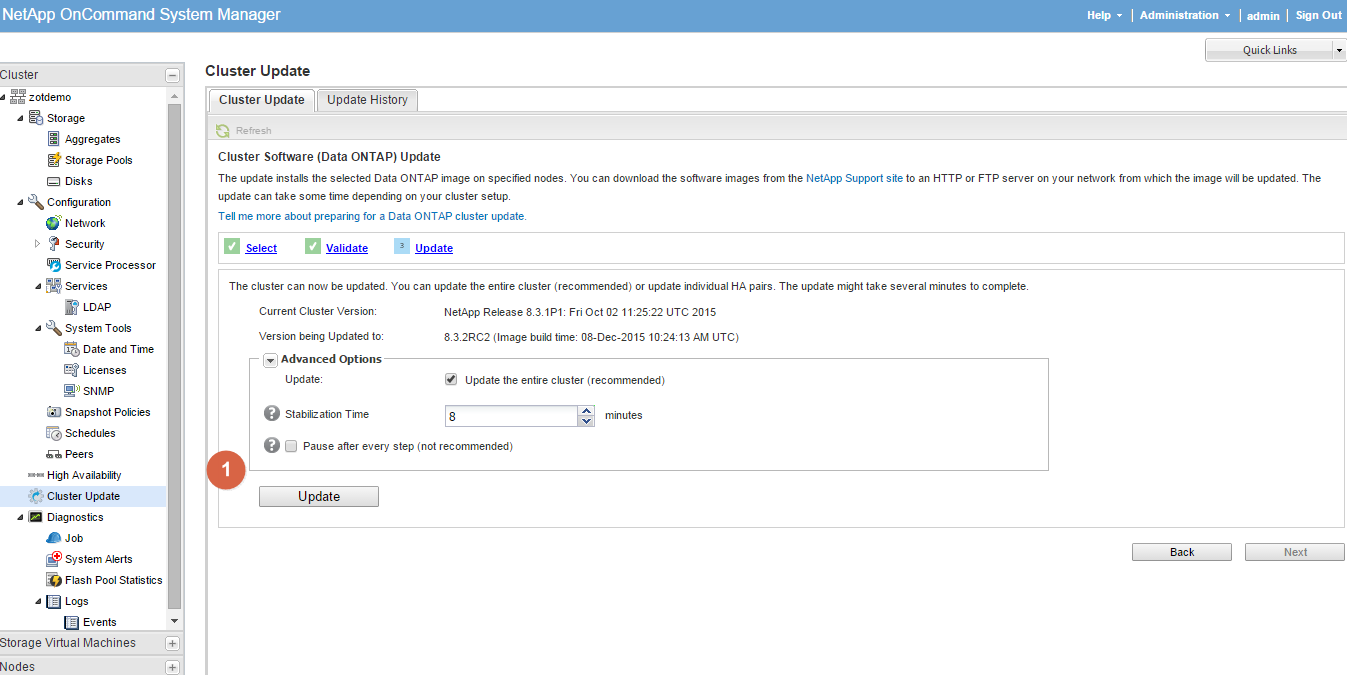This screenshot has height=675, width=1347.
Task: Click the Refresh toolbar button
Action: point(244,130)
